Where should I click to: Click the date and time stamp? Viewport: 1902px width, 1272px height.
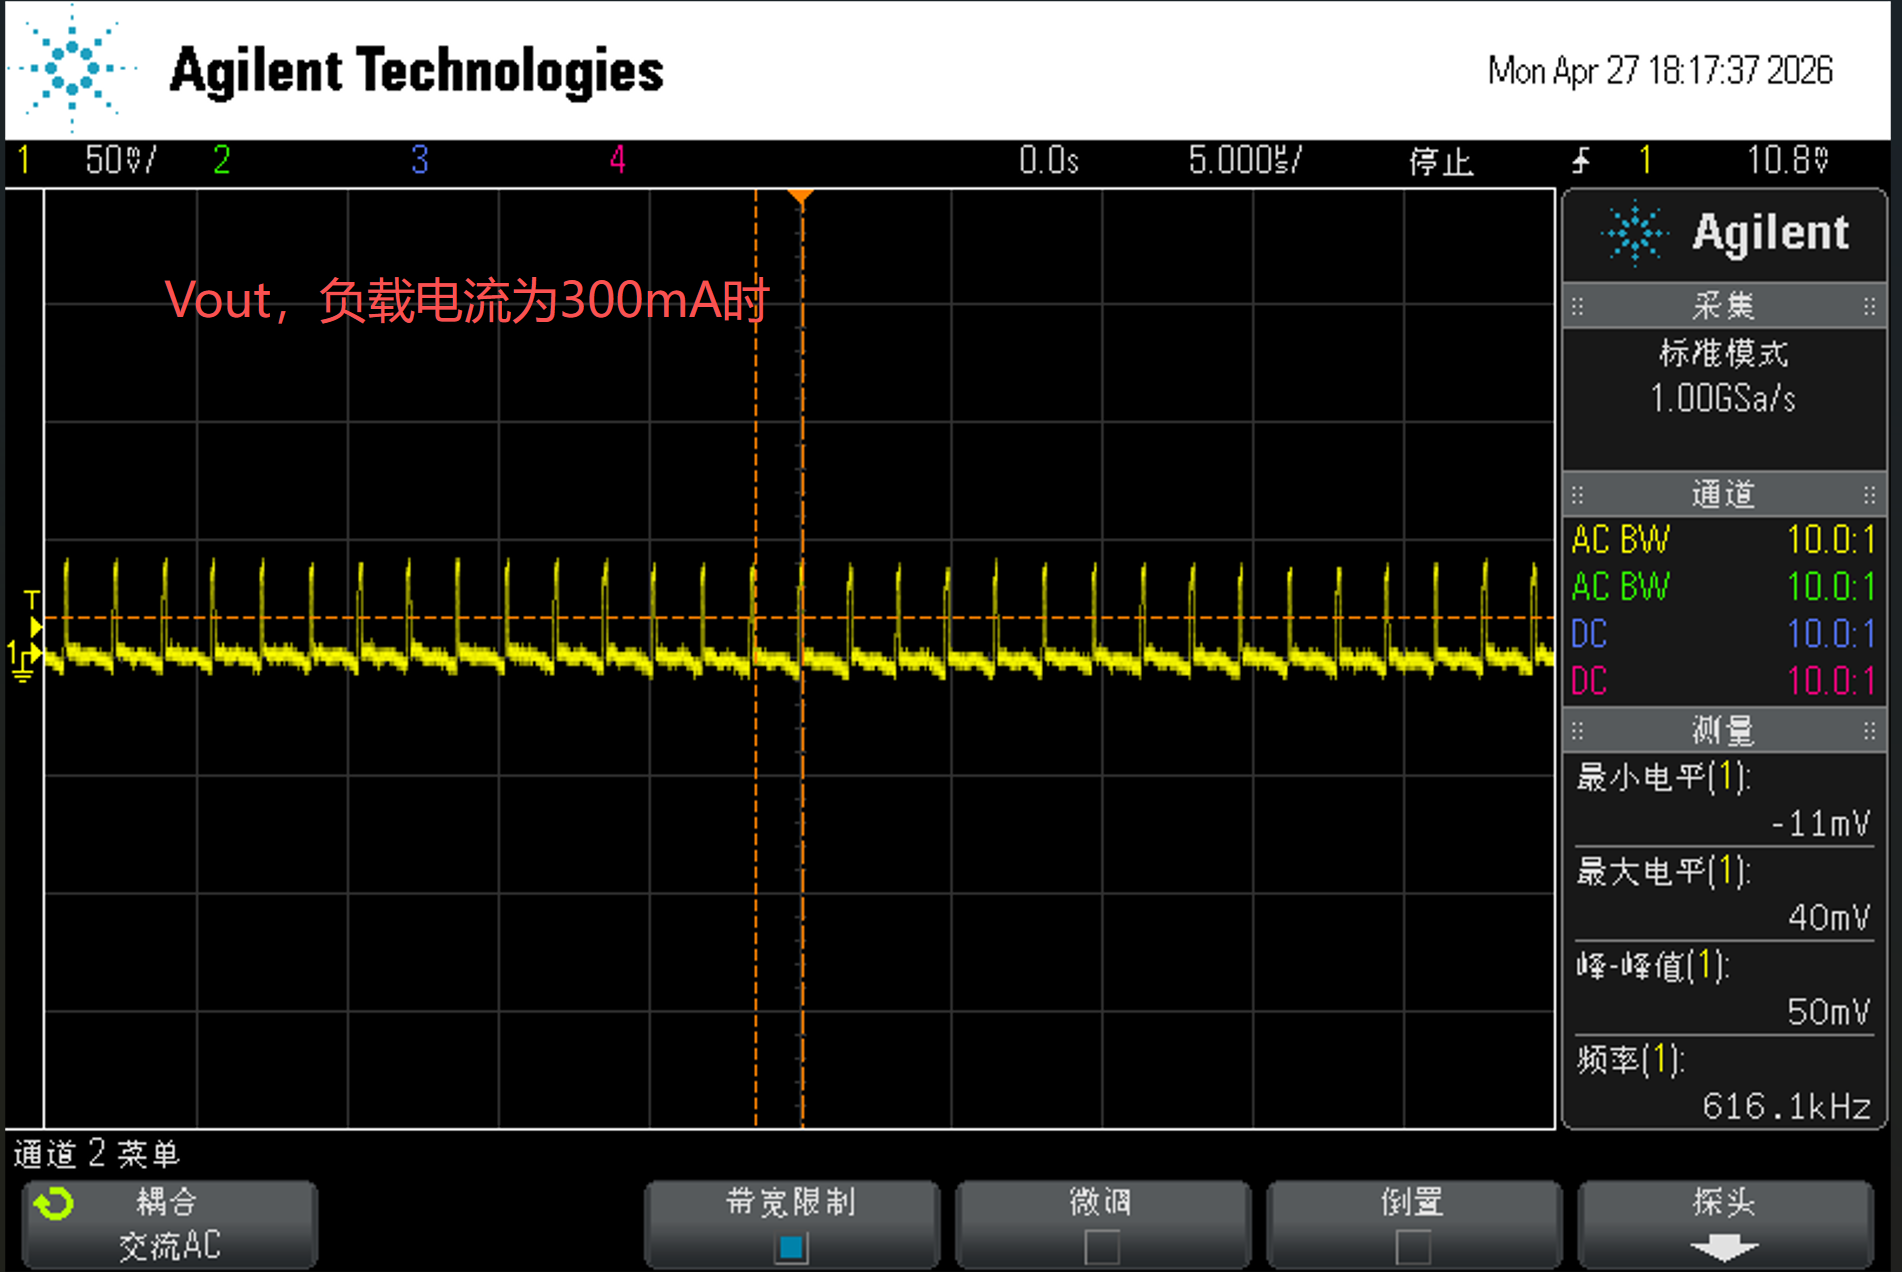1660,71
